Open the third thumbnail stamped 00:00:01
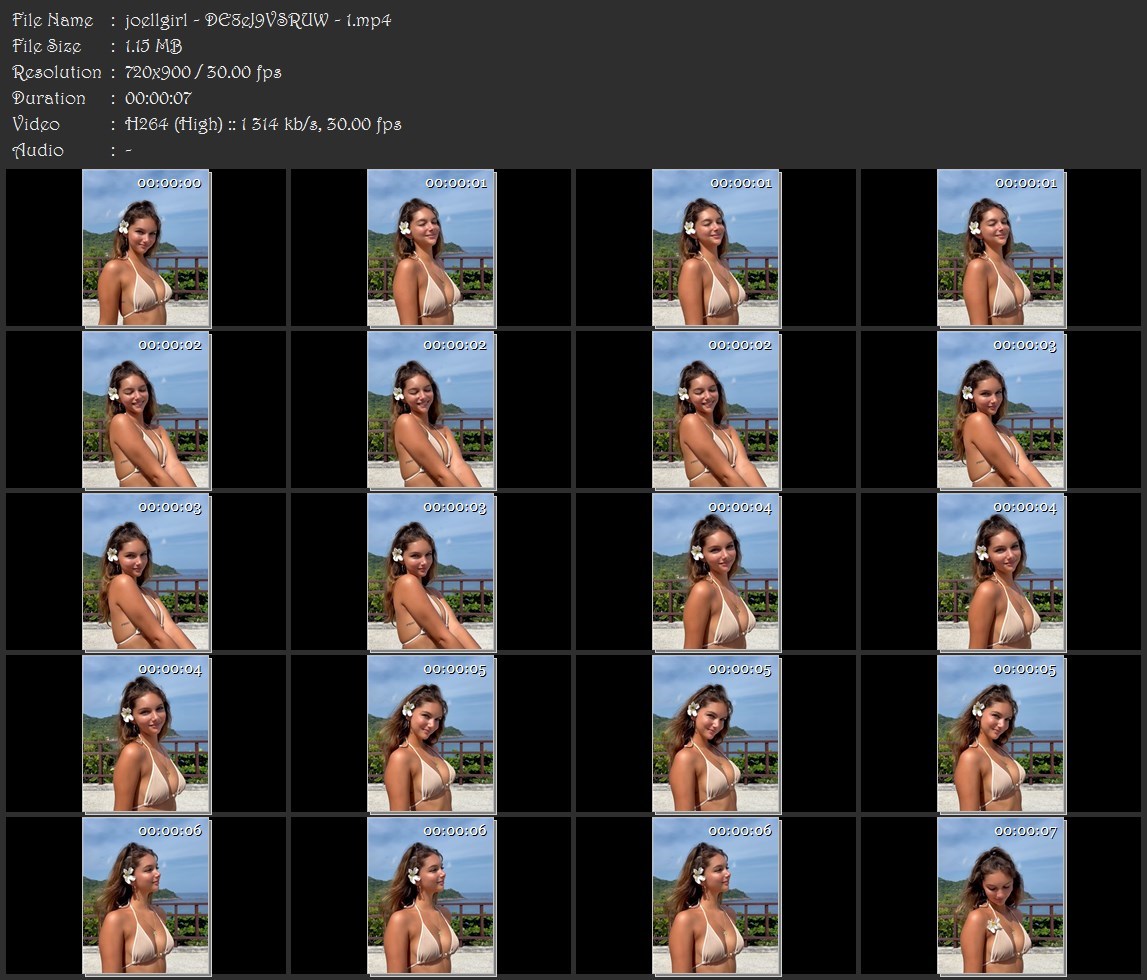1147x980 pixels. click(1001, 248)
